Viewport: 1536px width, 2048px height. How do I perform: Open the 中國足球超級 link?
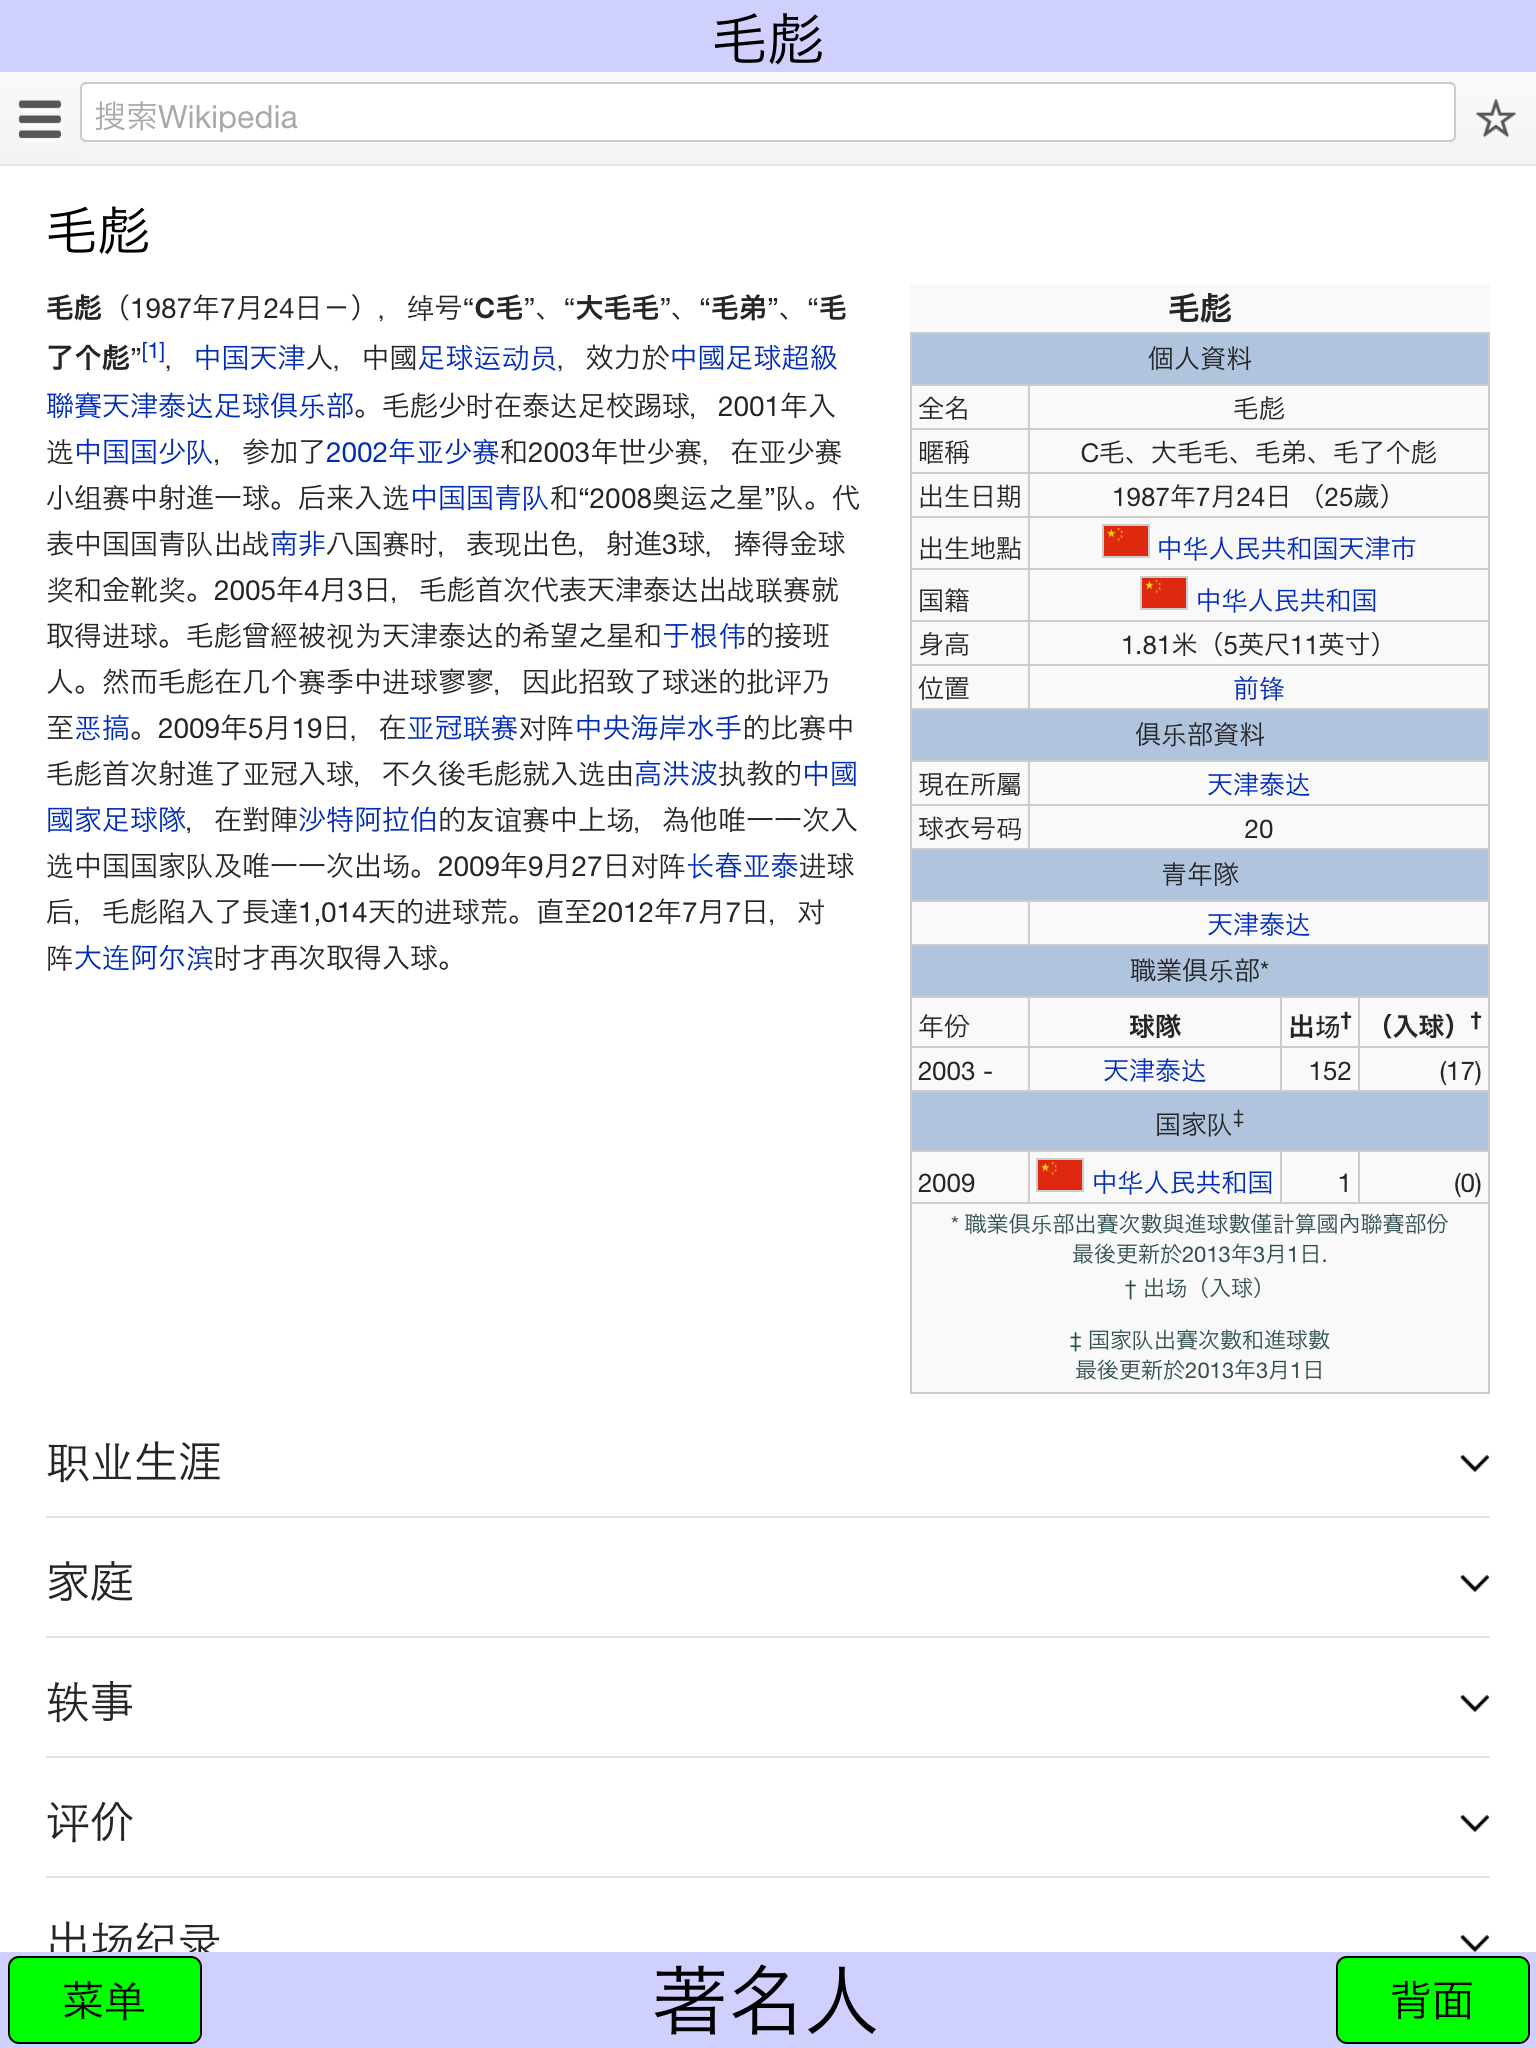tap(755, 358)
